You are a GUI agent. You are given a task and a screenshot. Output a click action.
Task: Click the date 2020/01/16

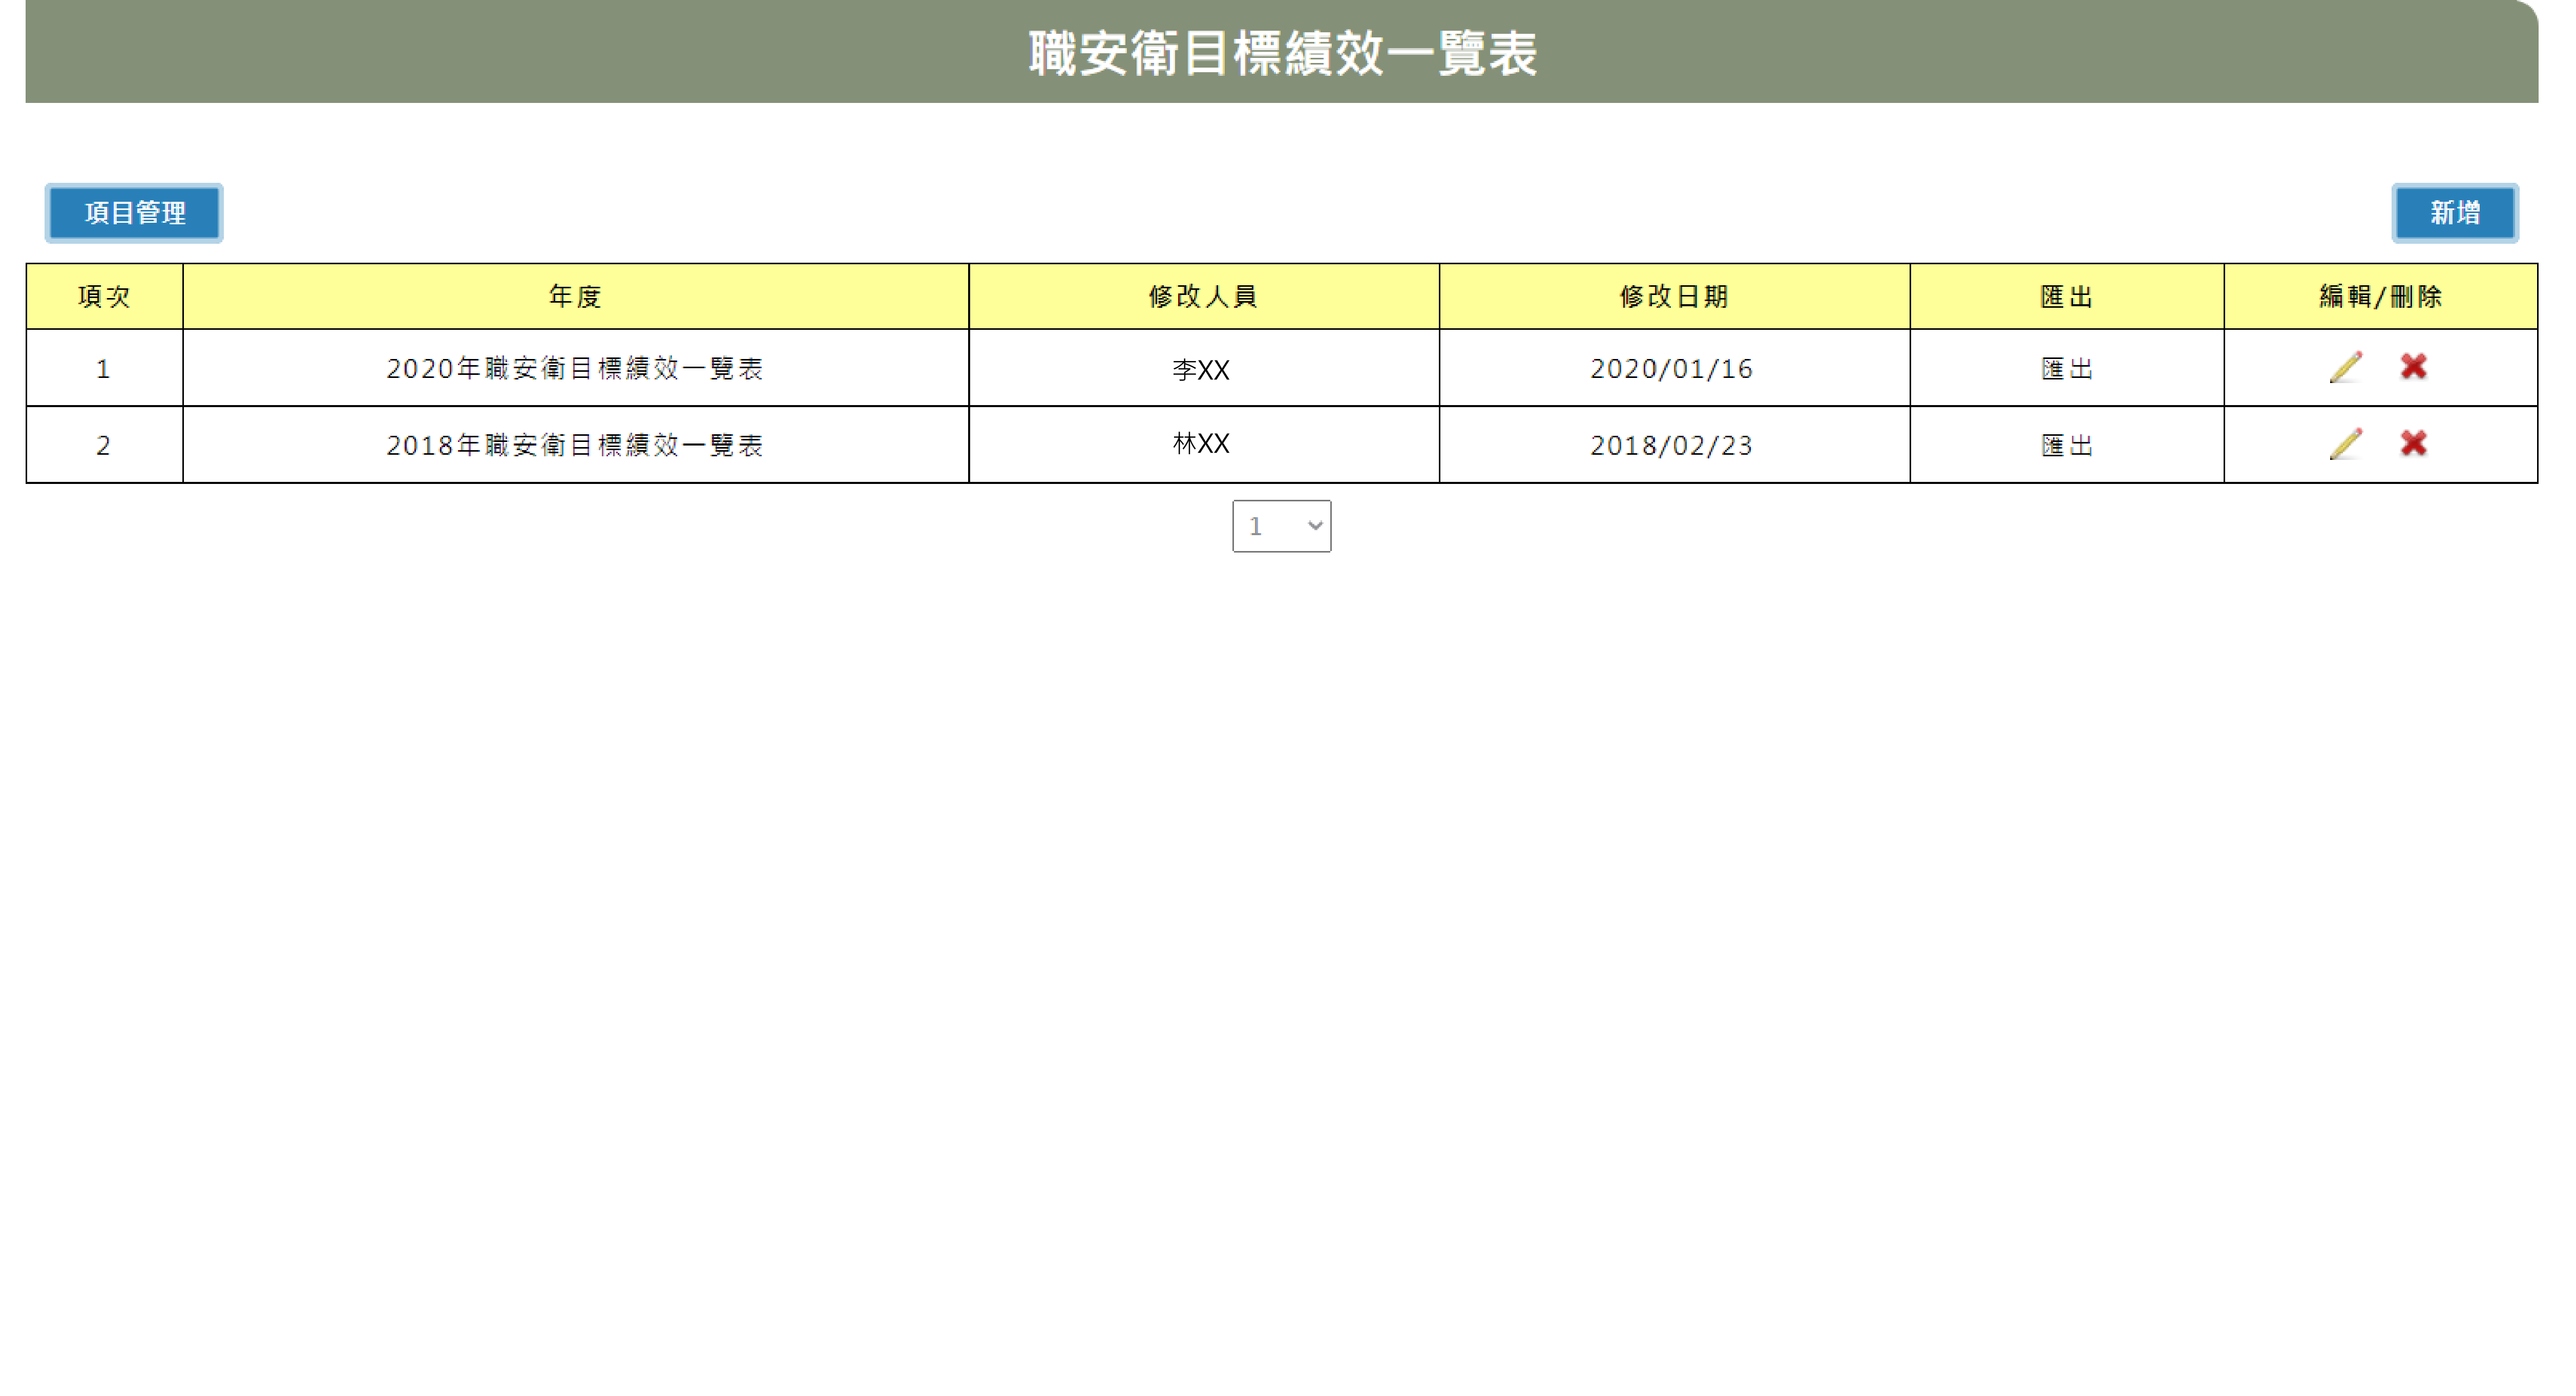coord(1672,369)
